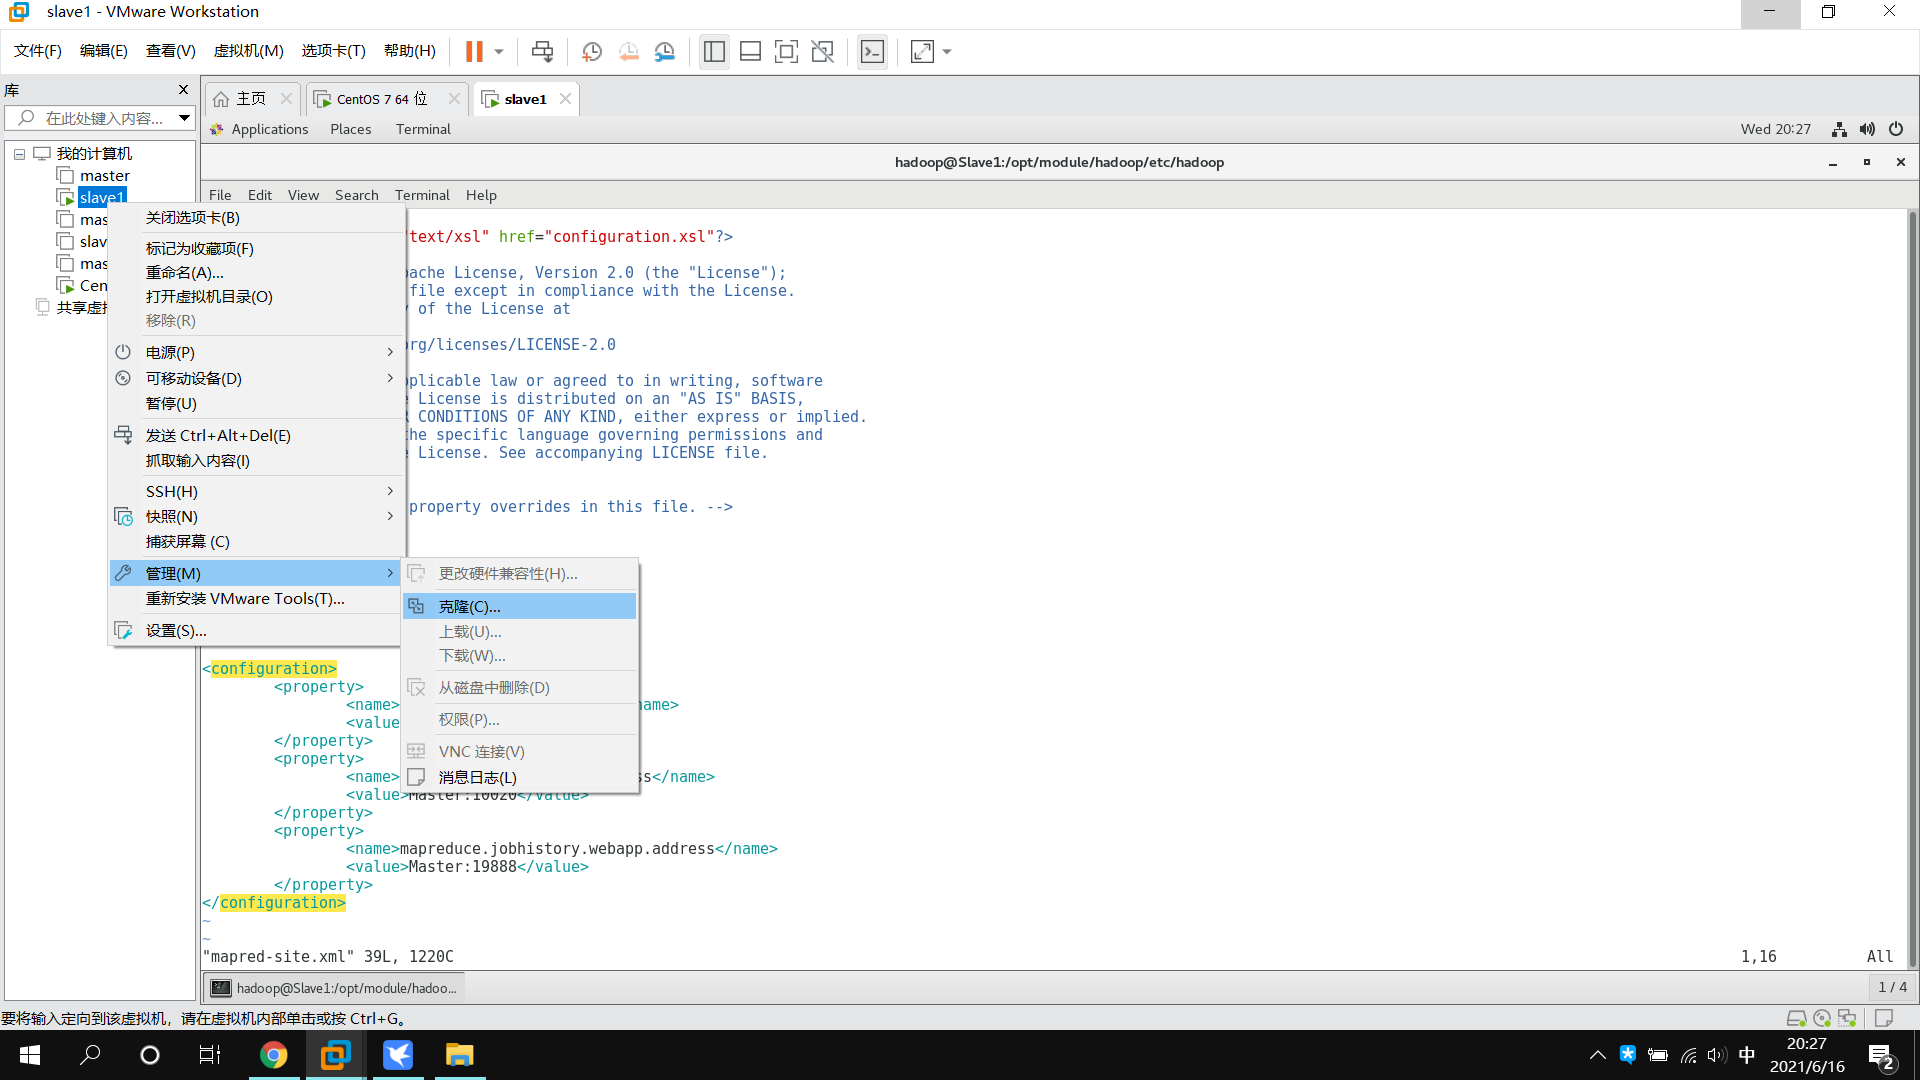This screenshot has width=1920, height=1080.
Task: Close the CentOS 7 64 位 tab
Action: (x=454, y=99)
